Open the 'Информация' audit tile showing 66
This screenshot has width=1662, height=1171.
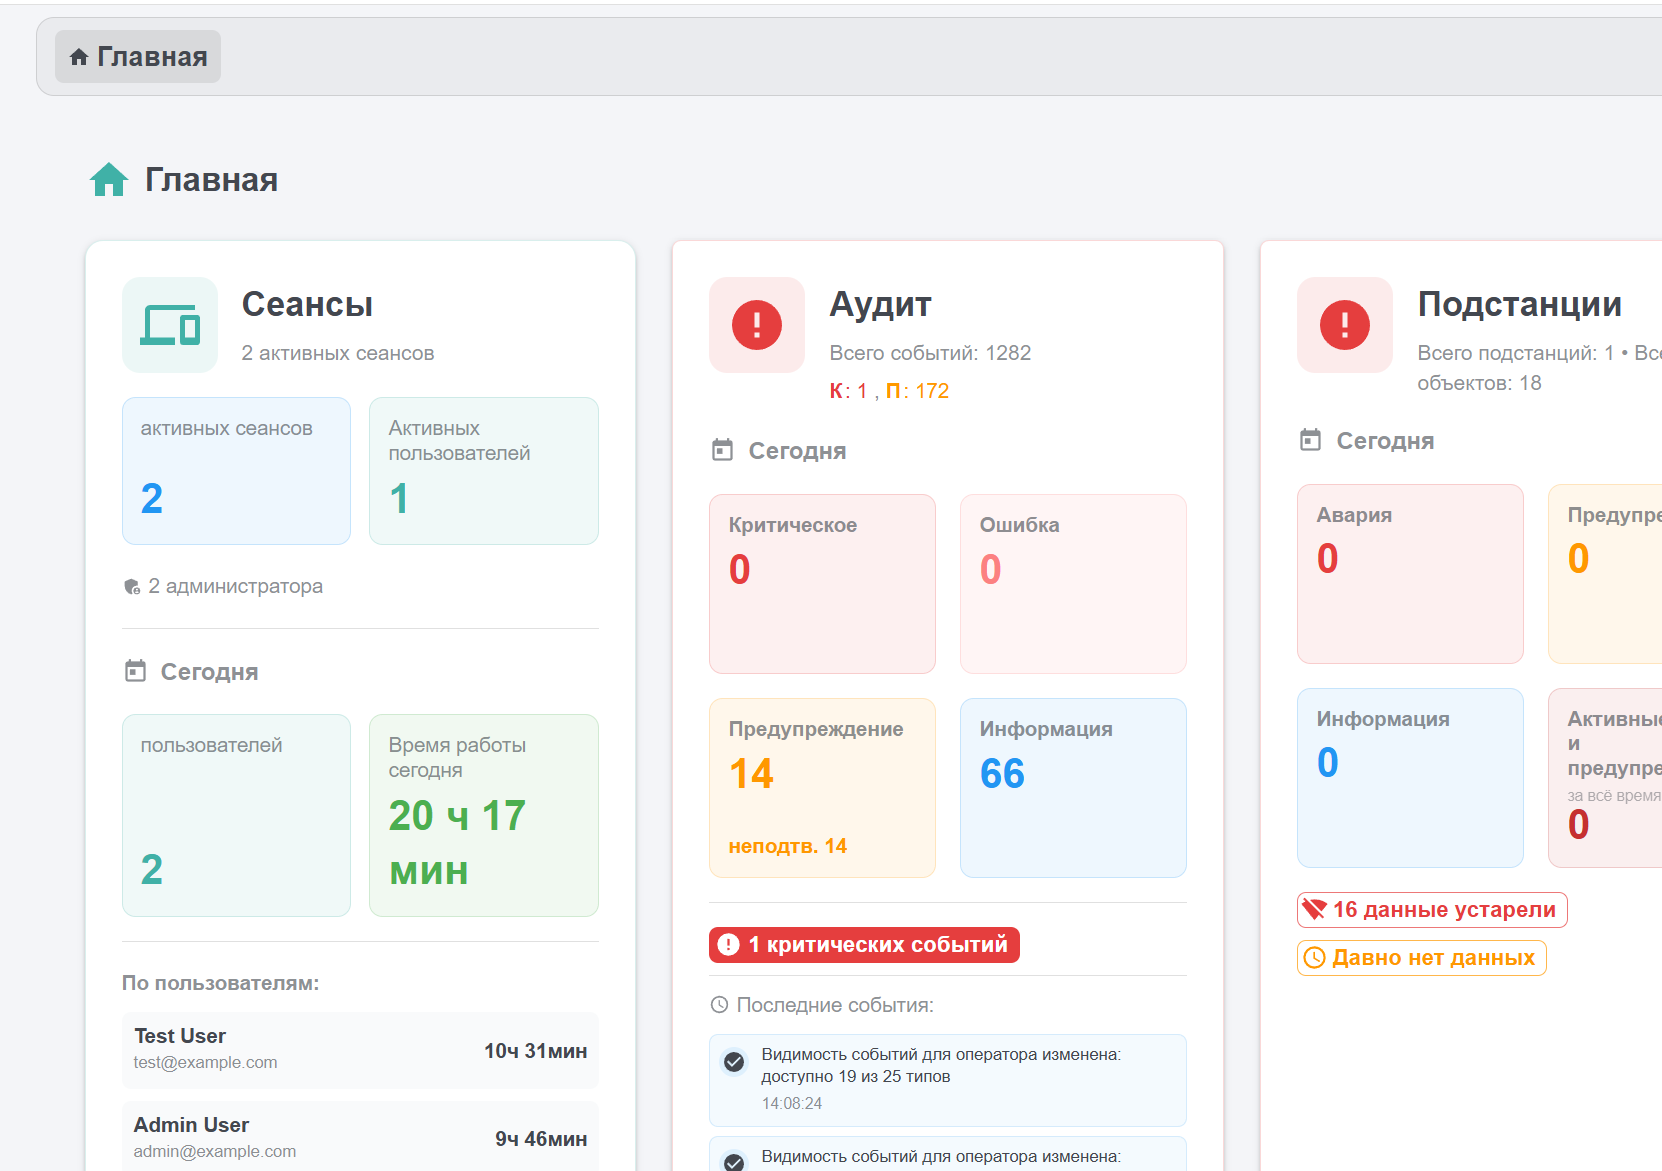pos(1073,788)
